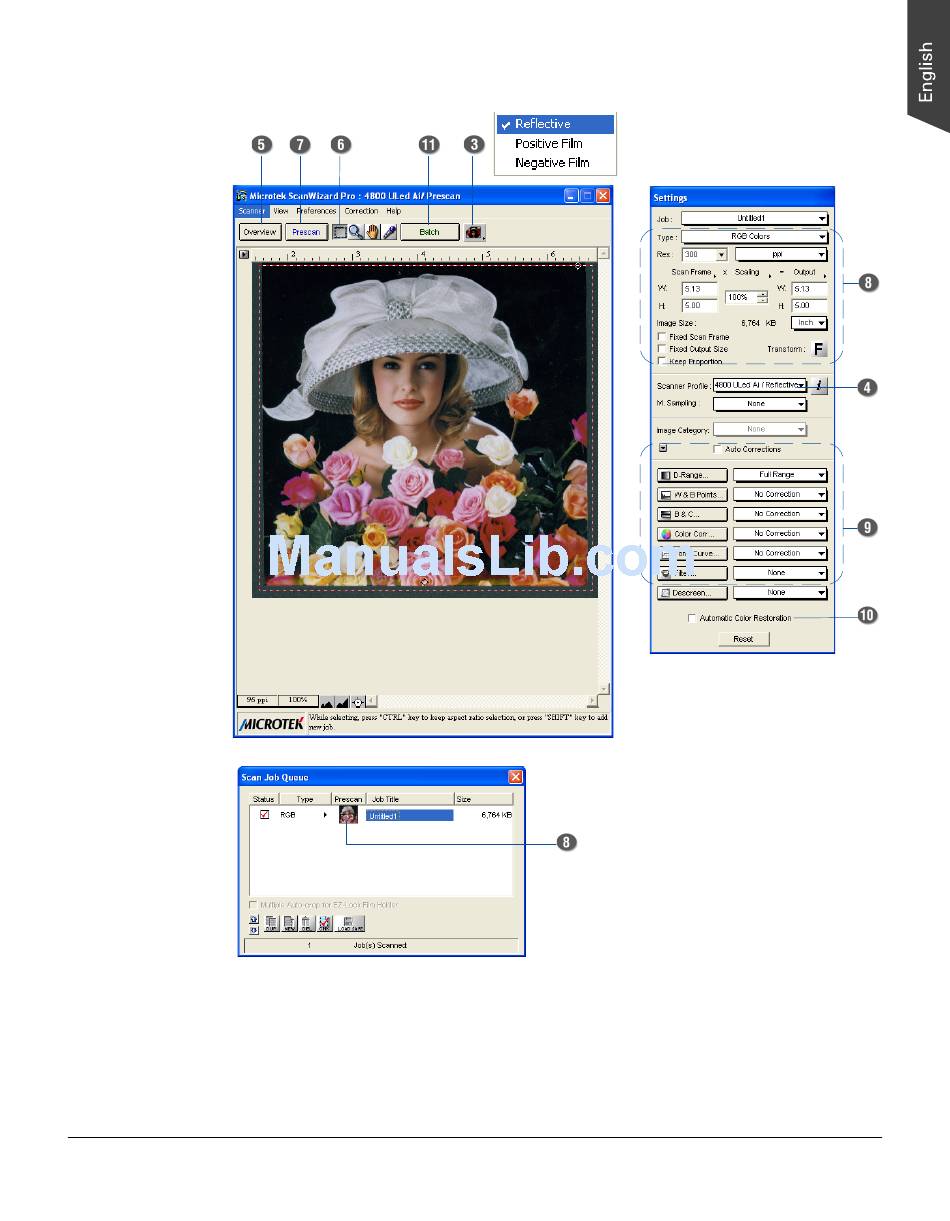The image size is (950, 1221).
Task: Click the zoom-in mountain icon
Action: click(341, 701)
